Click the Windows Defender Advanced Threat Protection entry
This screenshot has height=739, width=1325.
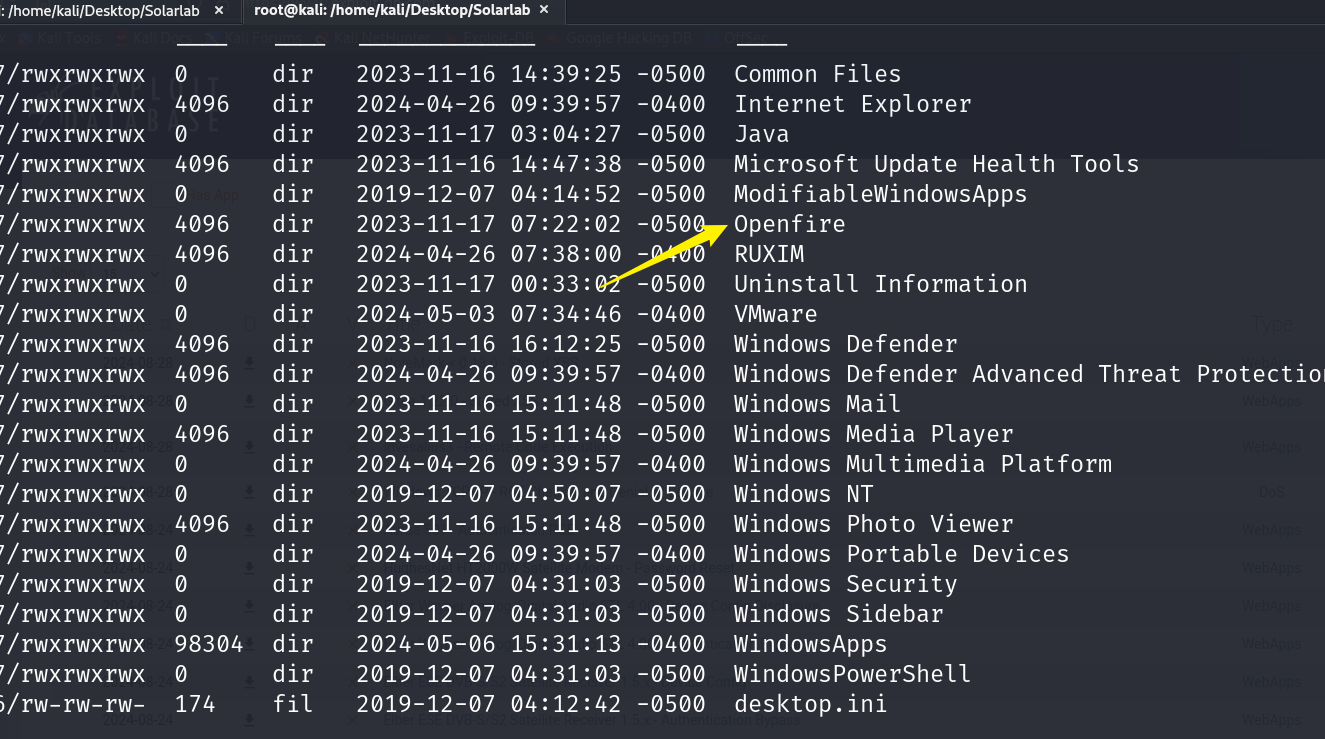pos(1029,374)
